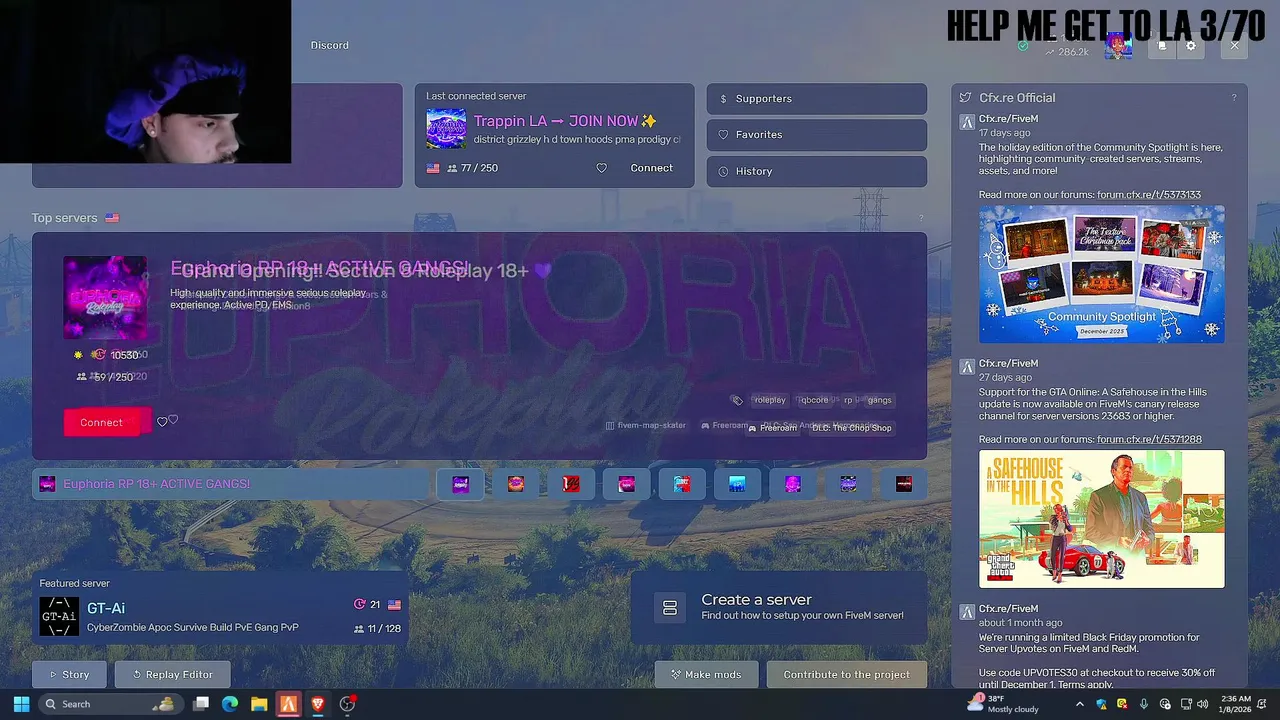
Task: Select the cyan blue server icon in carousel
Action: pyautogui.click(x=737, y=484)
